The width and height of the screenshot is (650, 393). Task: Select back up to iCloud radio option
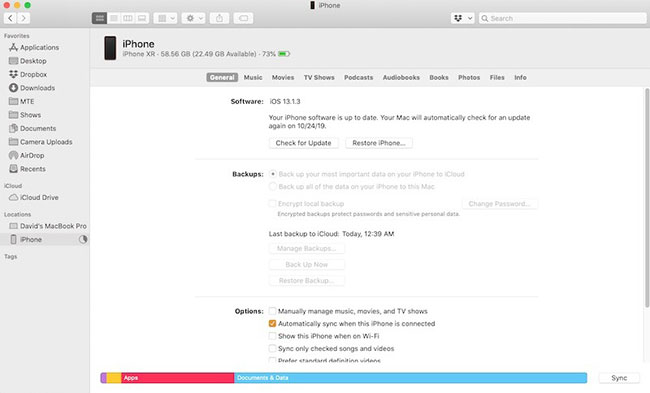coord(273,174)
